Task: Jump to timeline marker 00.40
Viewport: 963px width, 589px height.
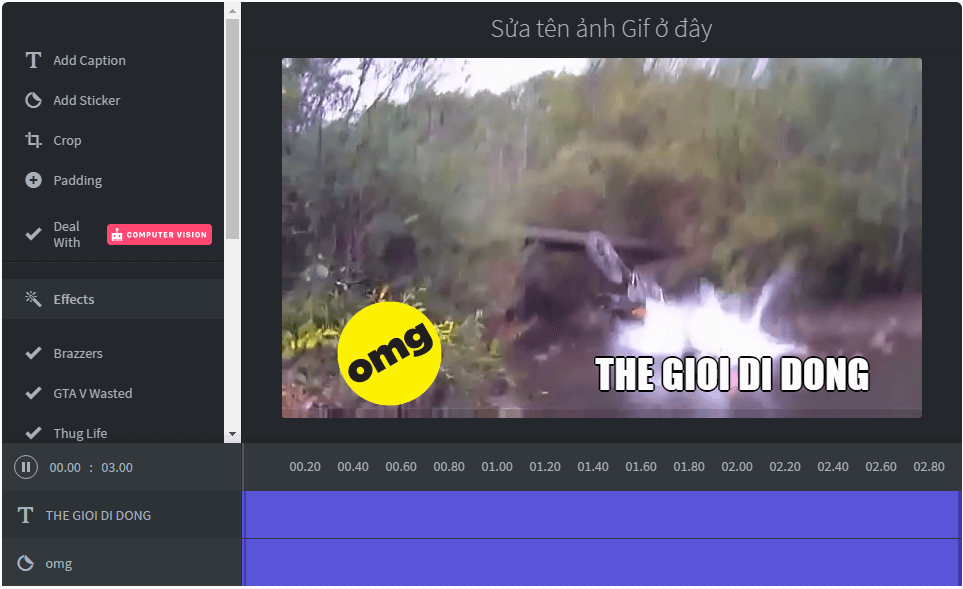Action: click(353, 467)
